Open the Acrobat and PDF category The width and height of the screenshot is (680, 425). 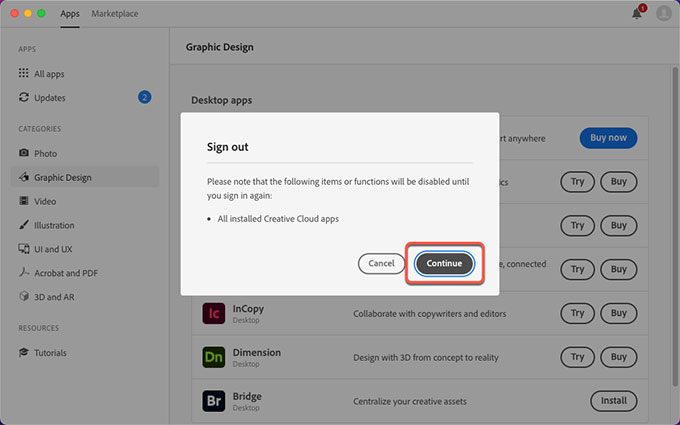65,273
